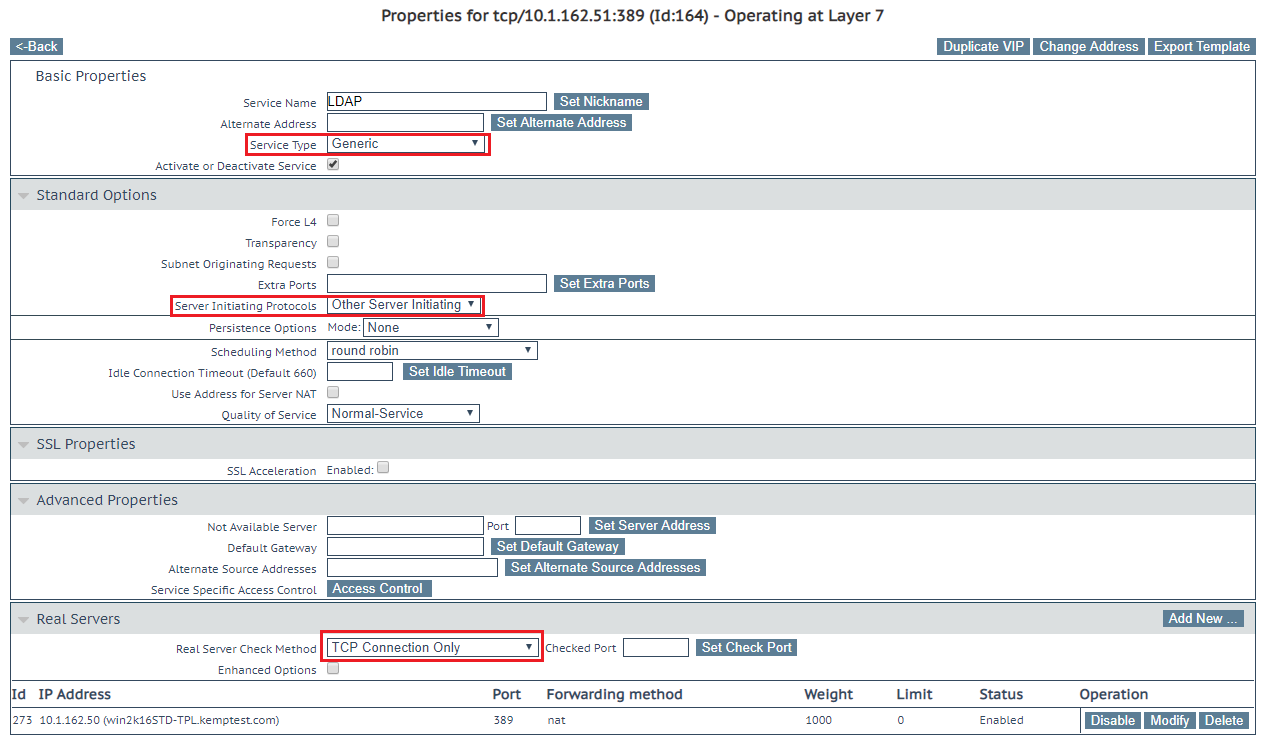Image resolution: width=1267 pixels, height=747 pixels.
Task: Click Set Nickname button
Action: 601,102
